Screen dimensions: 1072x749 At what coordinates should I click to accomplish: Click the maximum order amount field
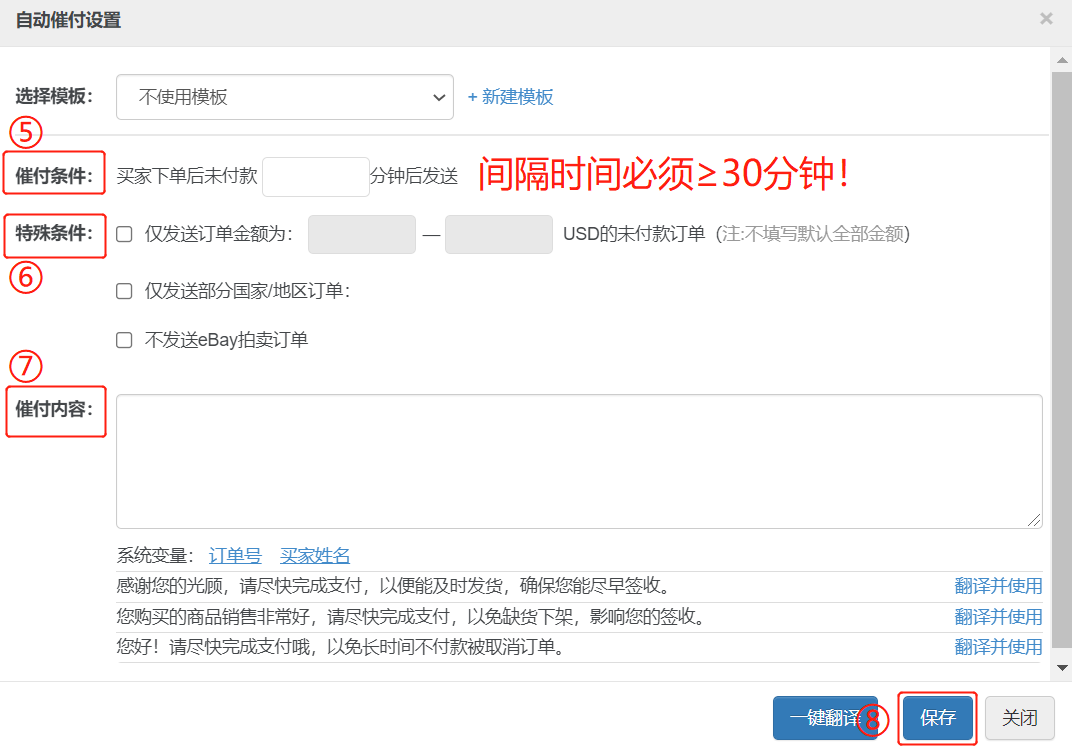pos(498,234)
